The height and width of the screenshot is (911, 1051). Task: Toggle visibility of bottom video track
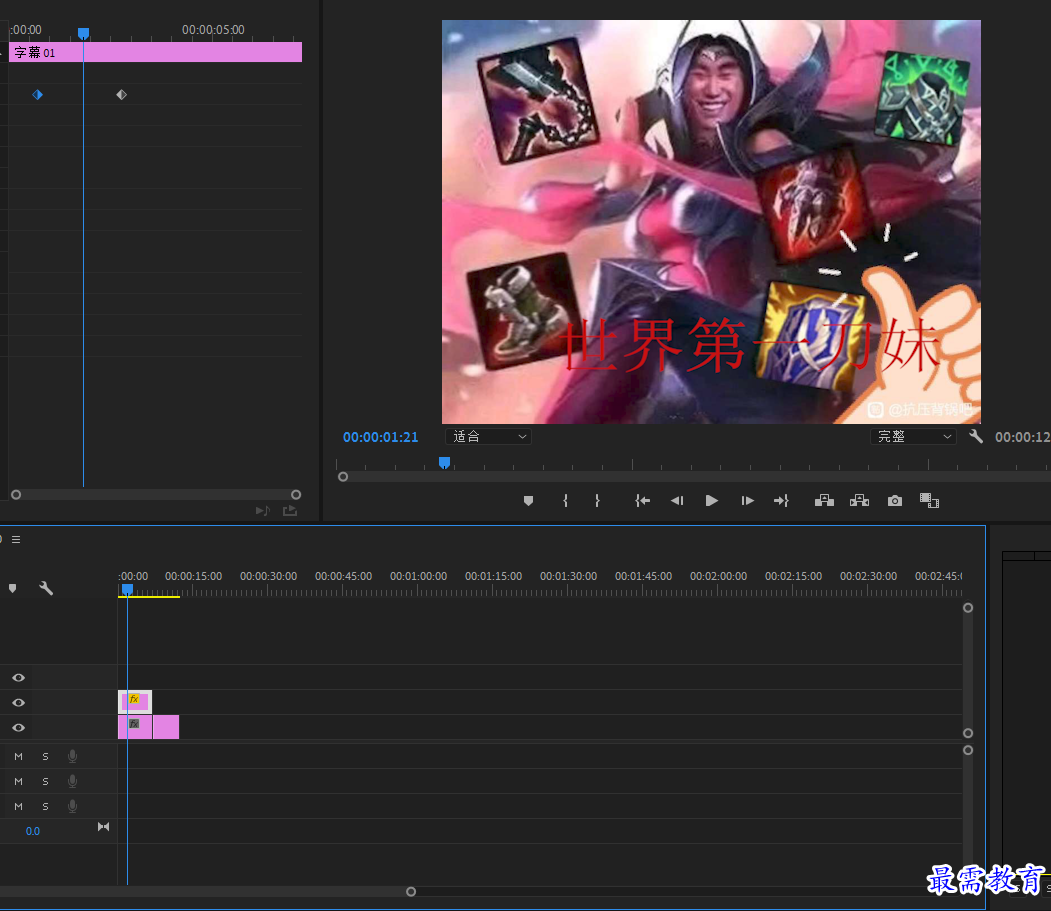click(x=19, y=727)
